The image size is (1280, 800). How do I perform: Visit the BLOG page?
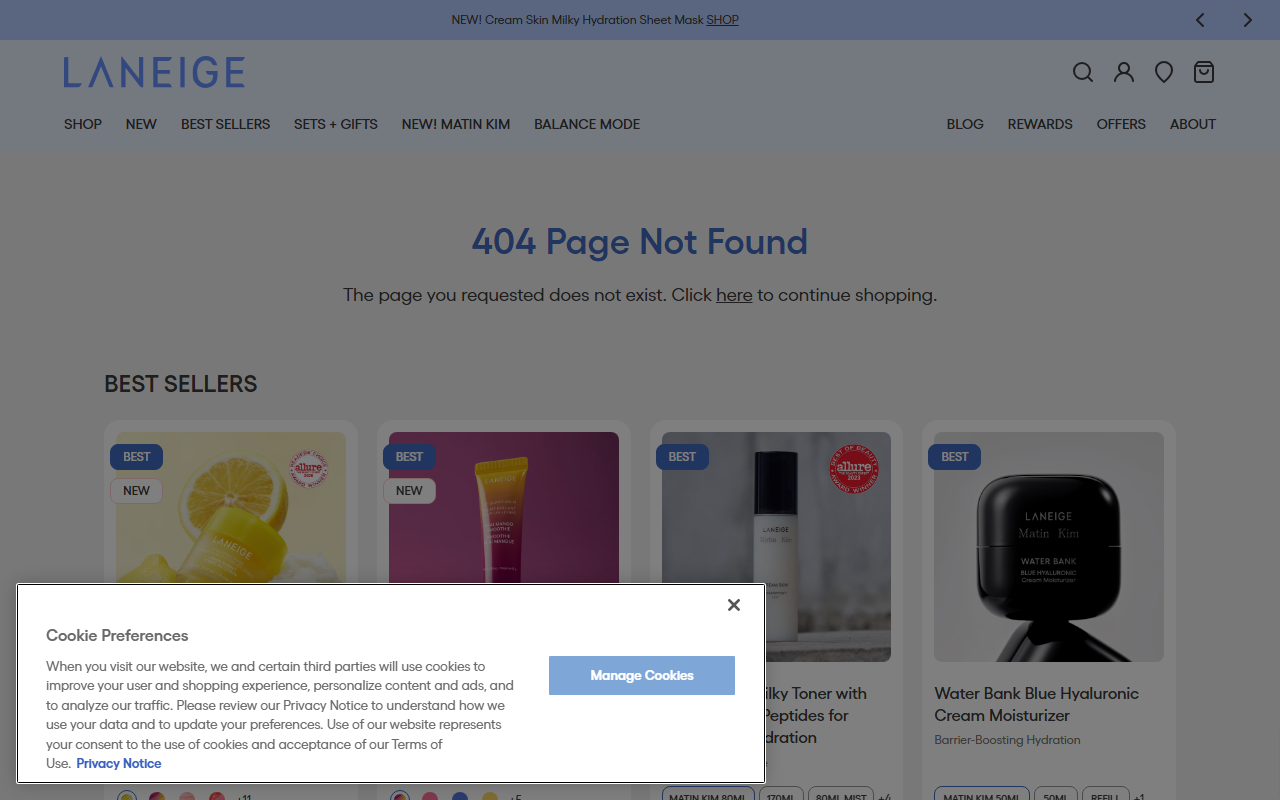click(x=965, y=124)
